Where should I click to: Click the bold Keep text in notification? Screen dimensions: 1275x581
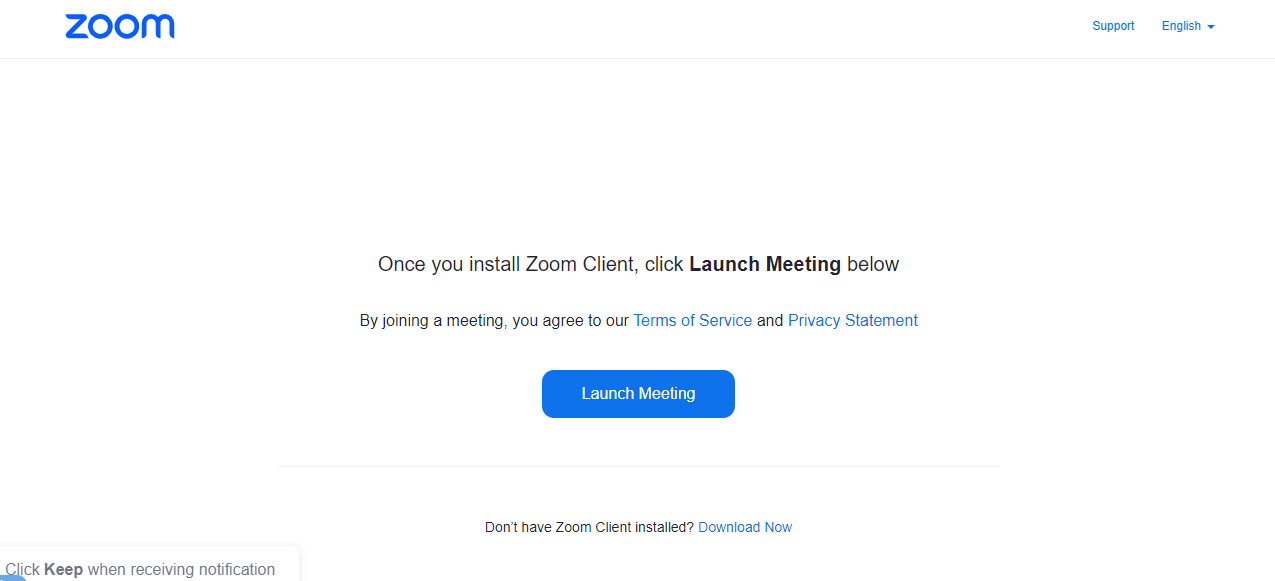click(x=65, y=569)
